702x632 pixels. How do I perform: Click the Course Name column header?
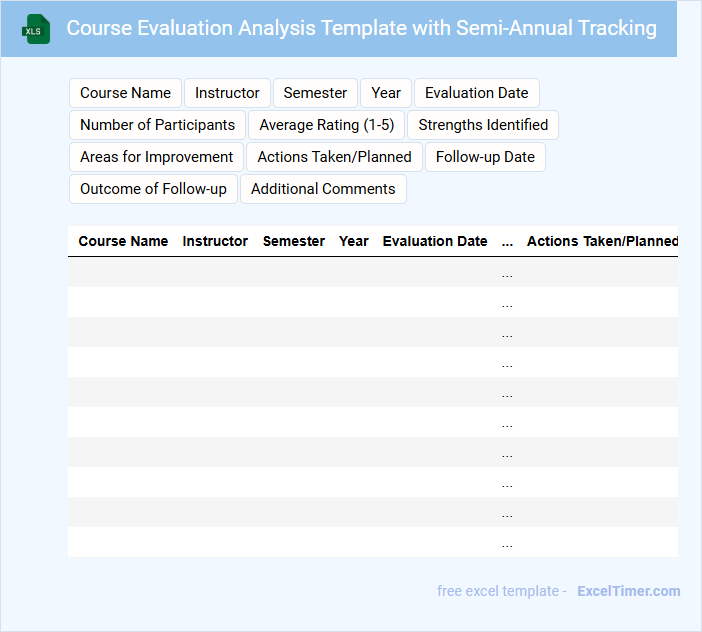click(x=123, y=241)
